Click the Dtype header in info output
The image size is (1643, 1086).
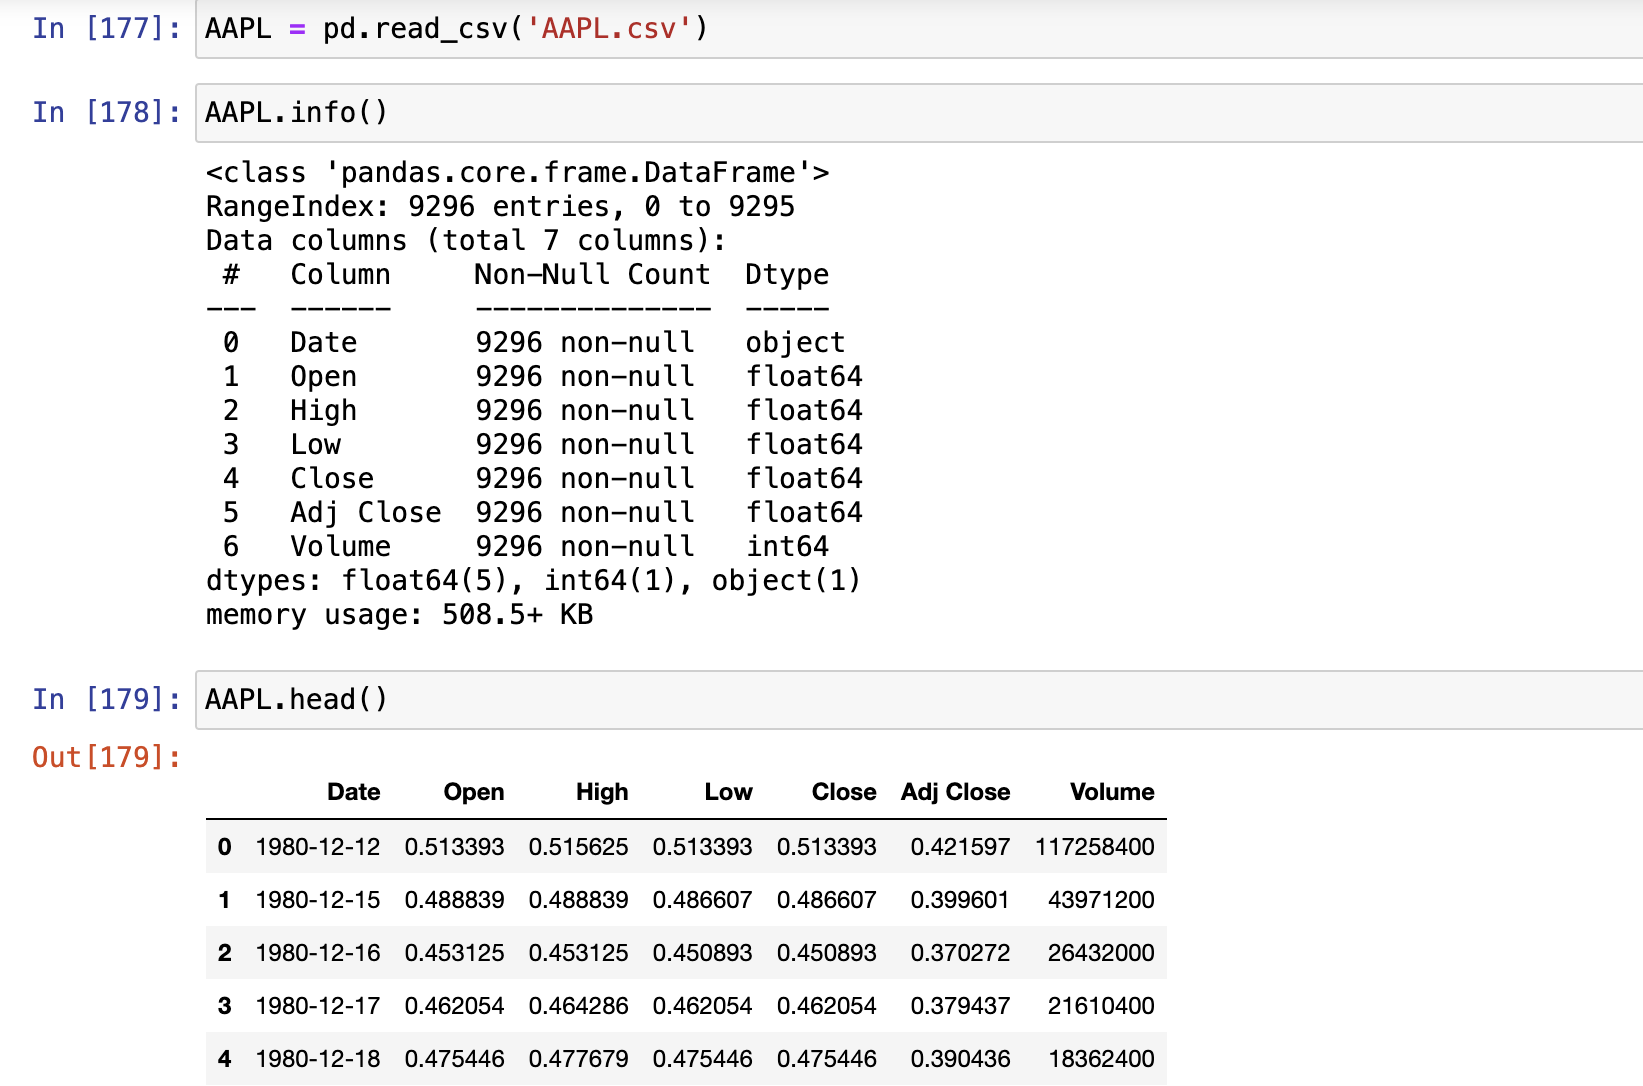787,275
